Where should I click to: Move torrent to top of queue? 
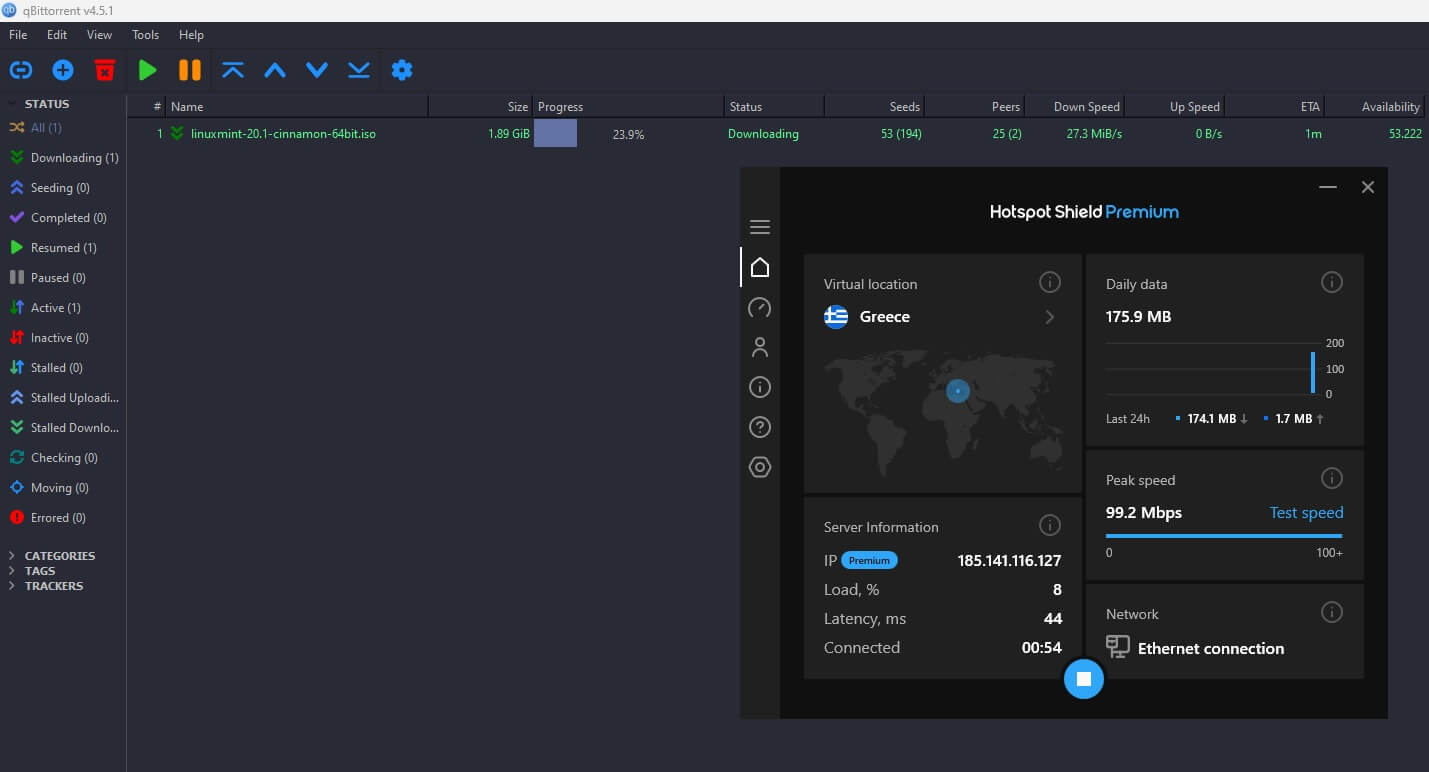(x=233, y=70)
